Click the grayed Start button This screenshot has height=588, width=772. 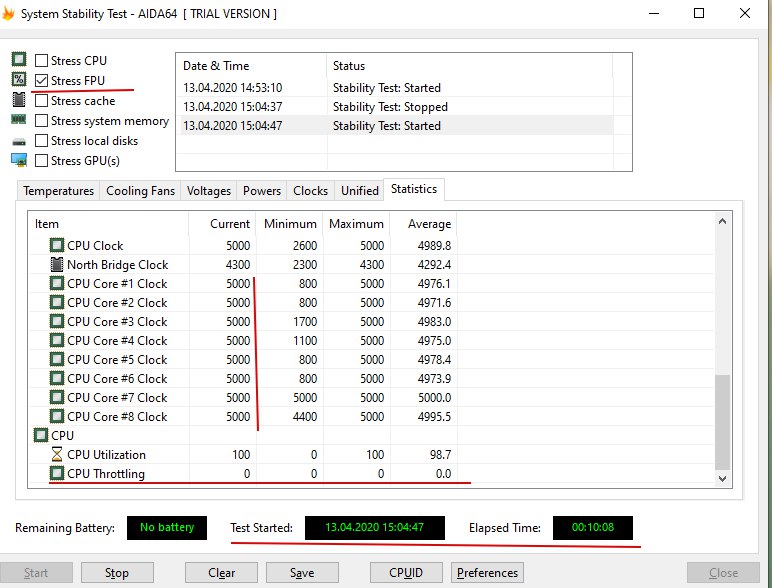36,573
